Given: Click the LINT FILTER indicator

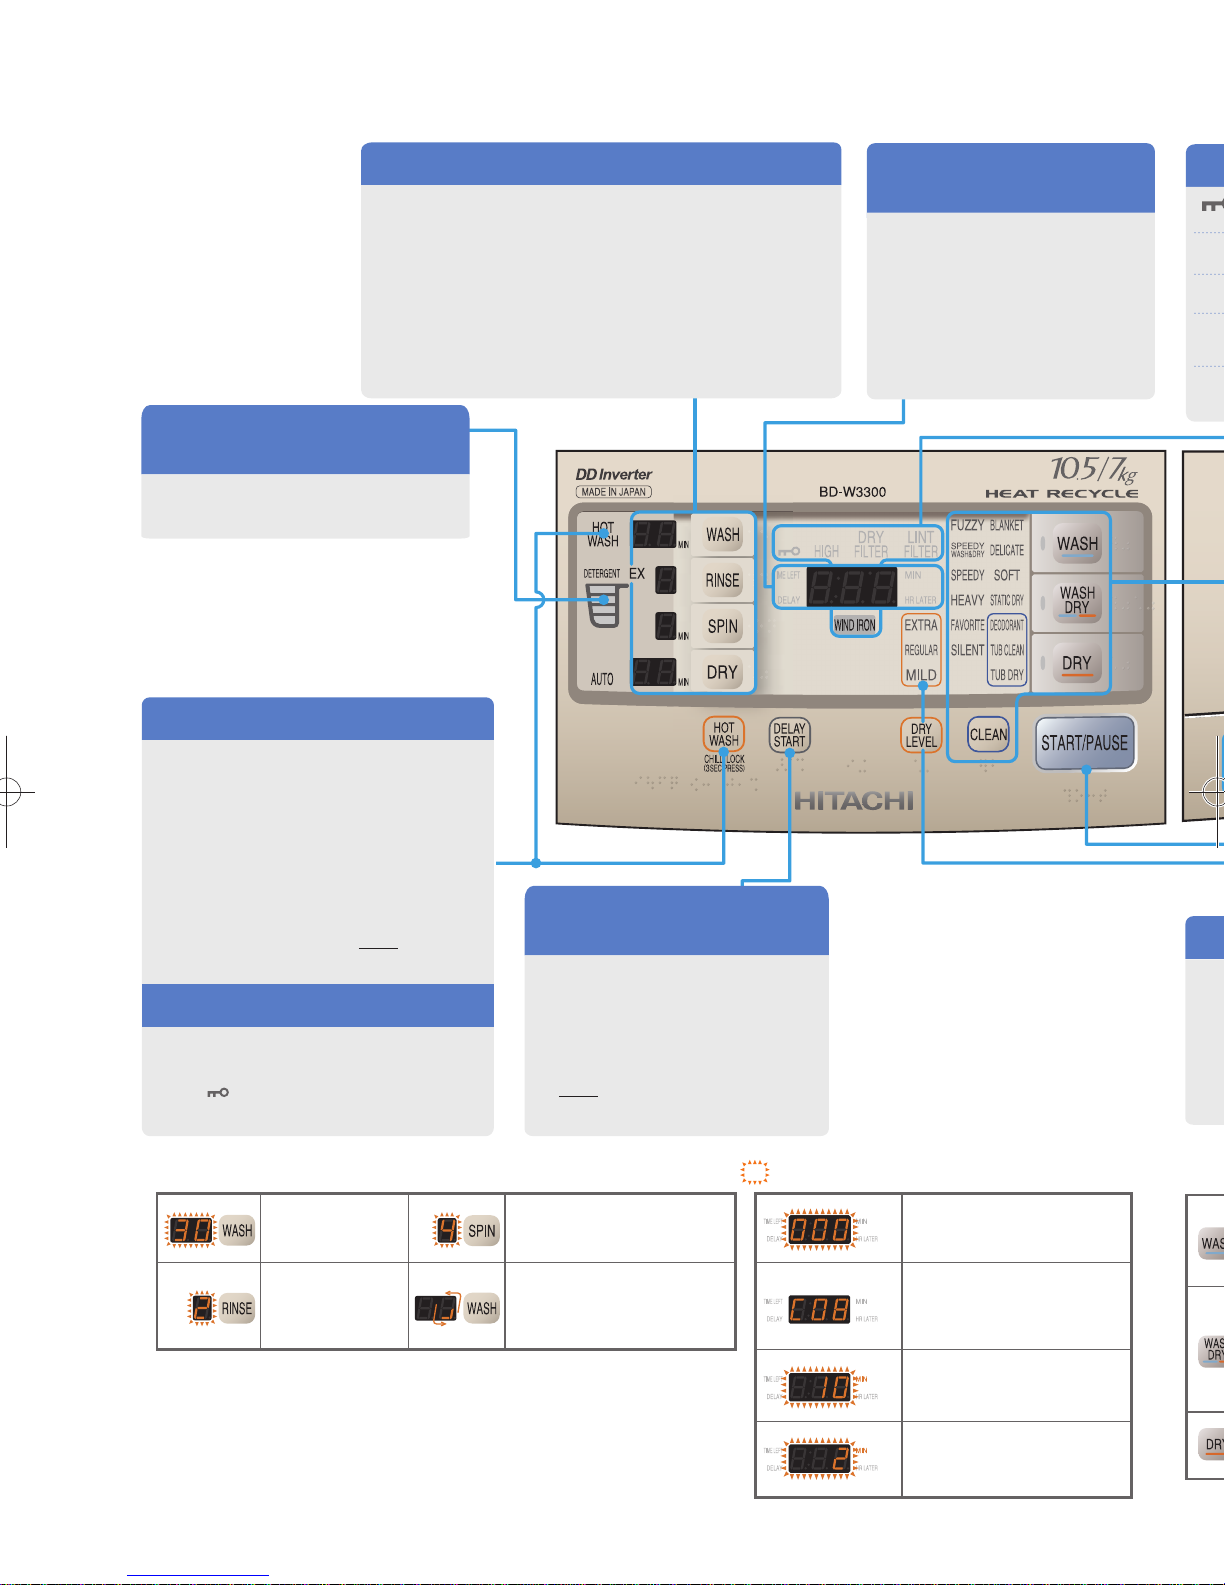Looking at the screenshot, I should point(921,544).
